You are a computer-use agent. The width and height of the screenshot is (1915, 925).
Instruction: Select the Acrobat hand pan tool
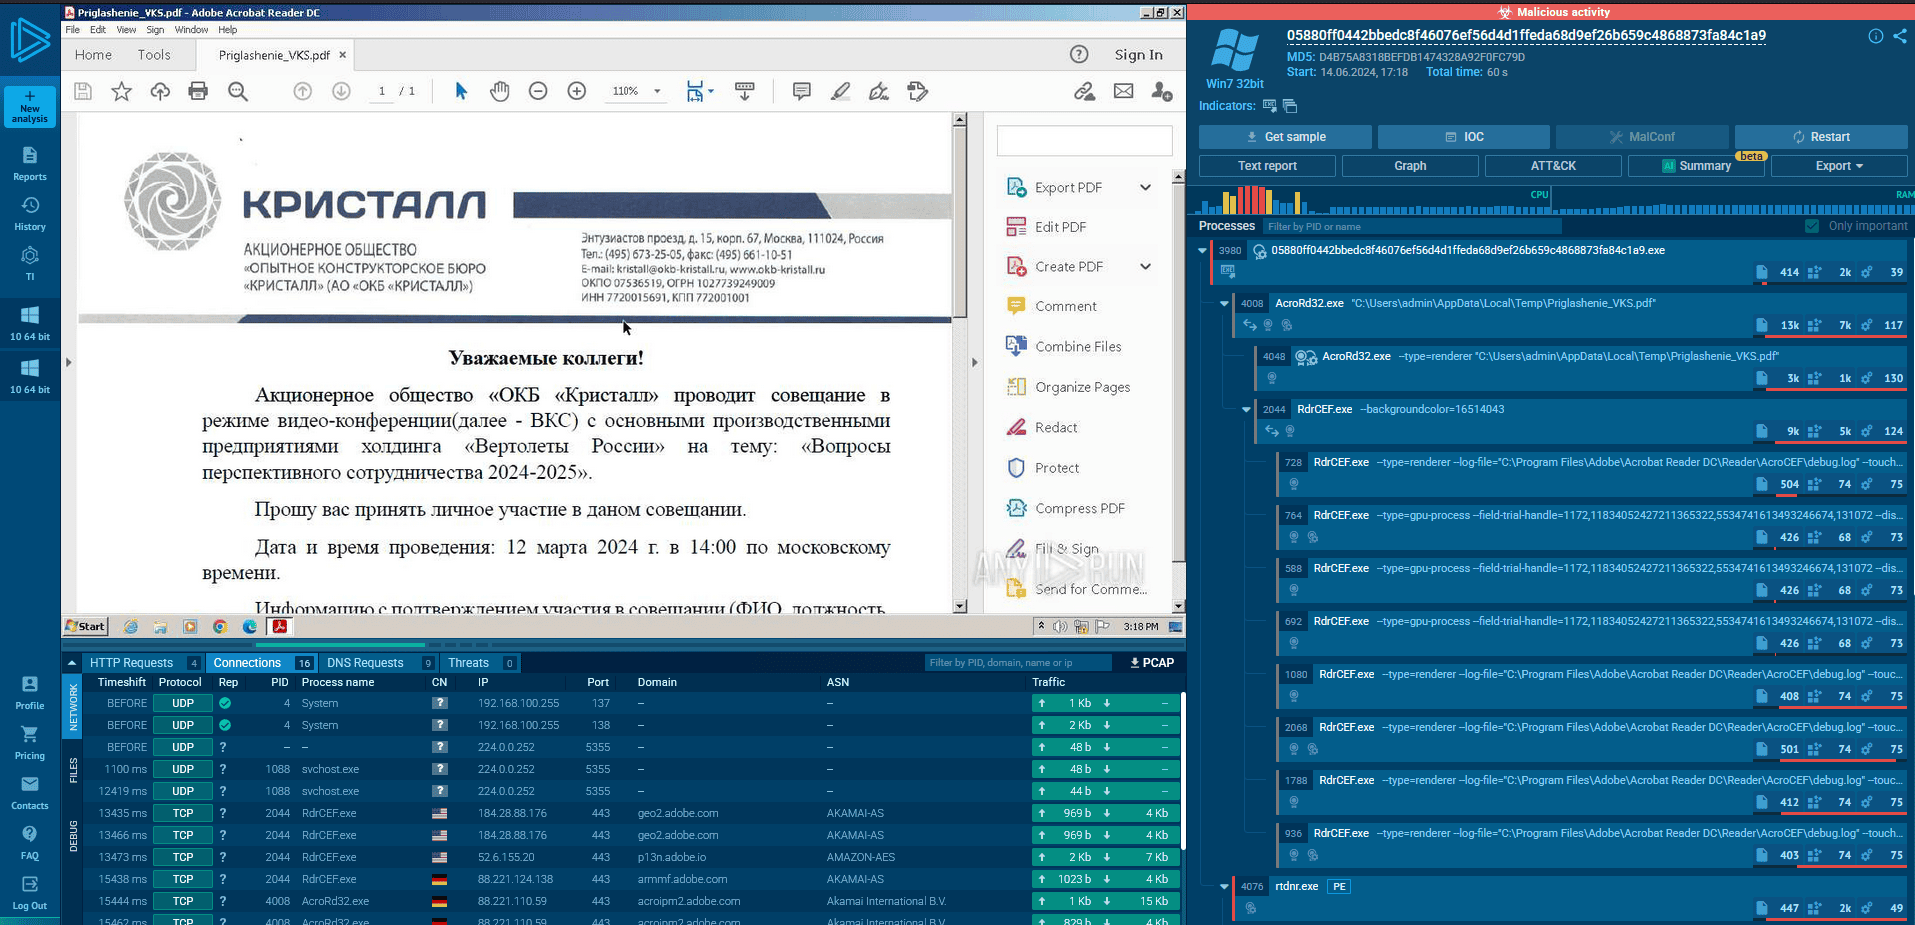[x=499, y=91]
